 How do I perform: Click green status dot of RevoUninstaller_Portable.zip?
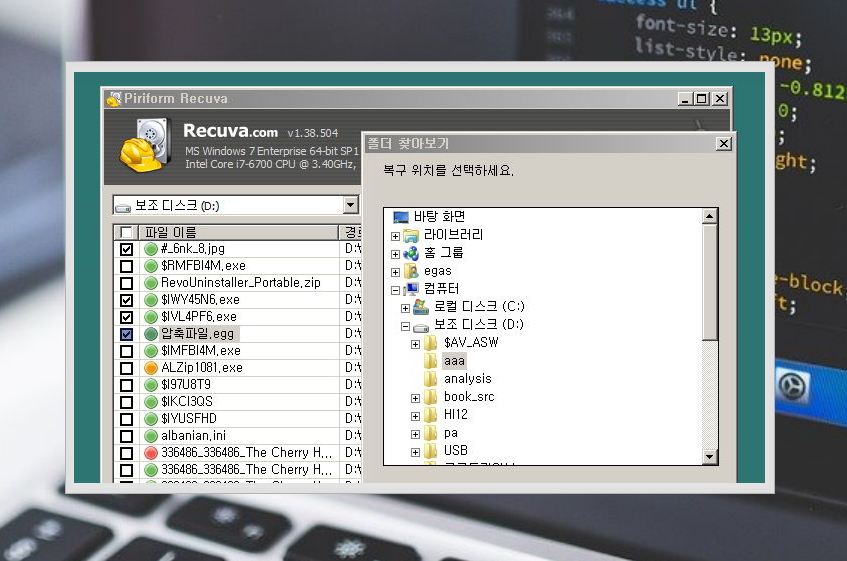(151, 283)
